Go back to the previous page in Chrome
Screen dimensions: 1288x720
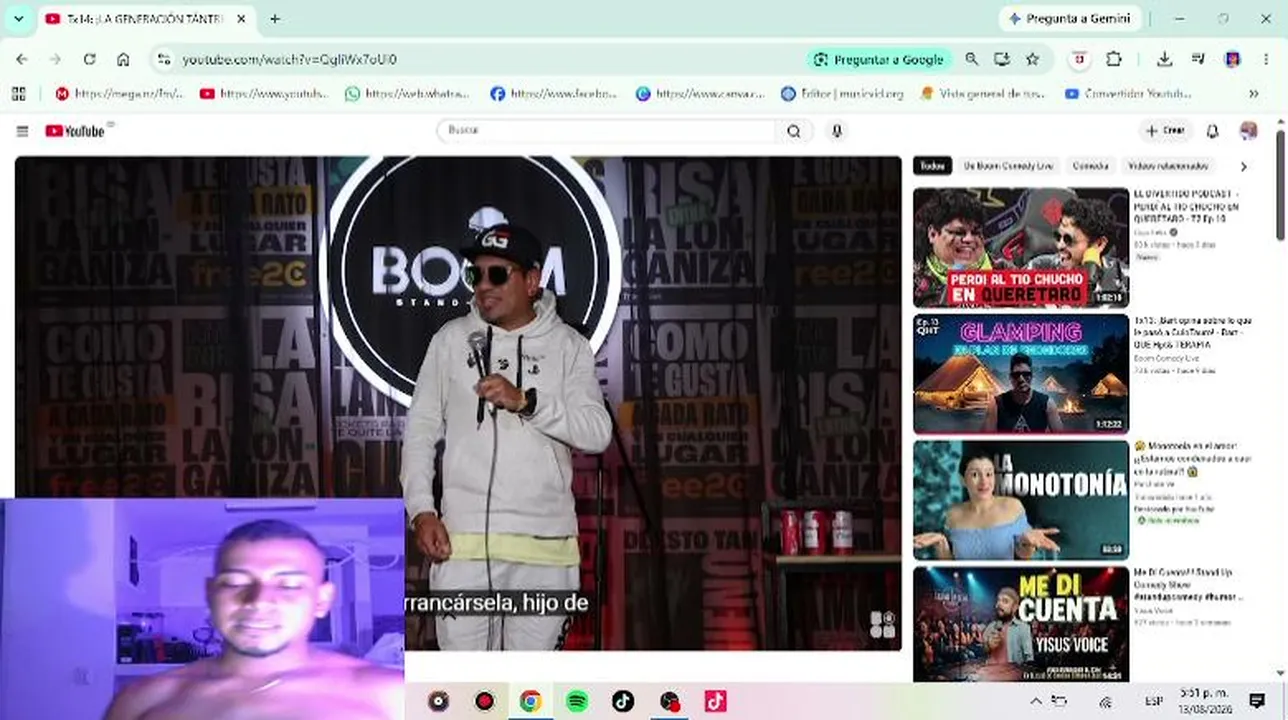(x=22, y=59)
